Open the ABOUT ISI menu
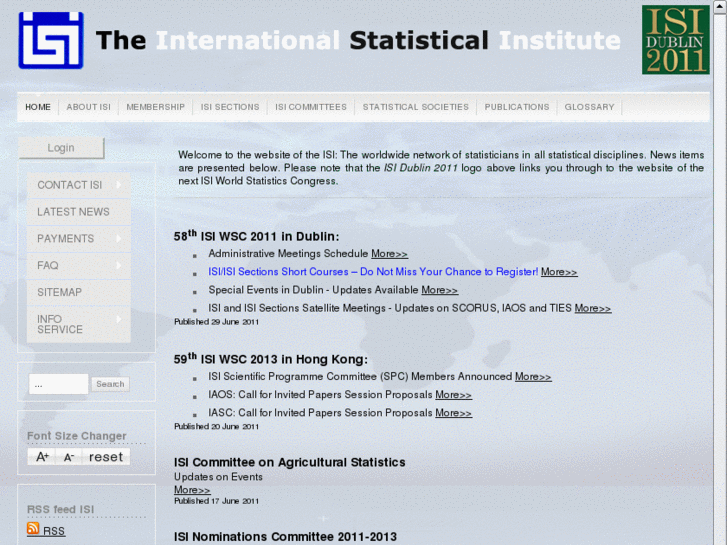 (89, 107)
